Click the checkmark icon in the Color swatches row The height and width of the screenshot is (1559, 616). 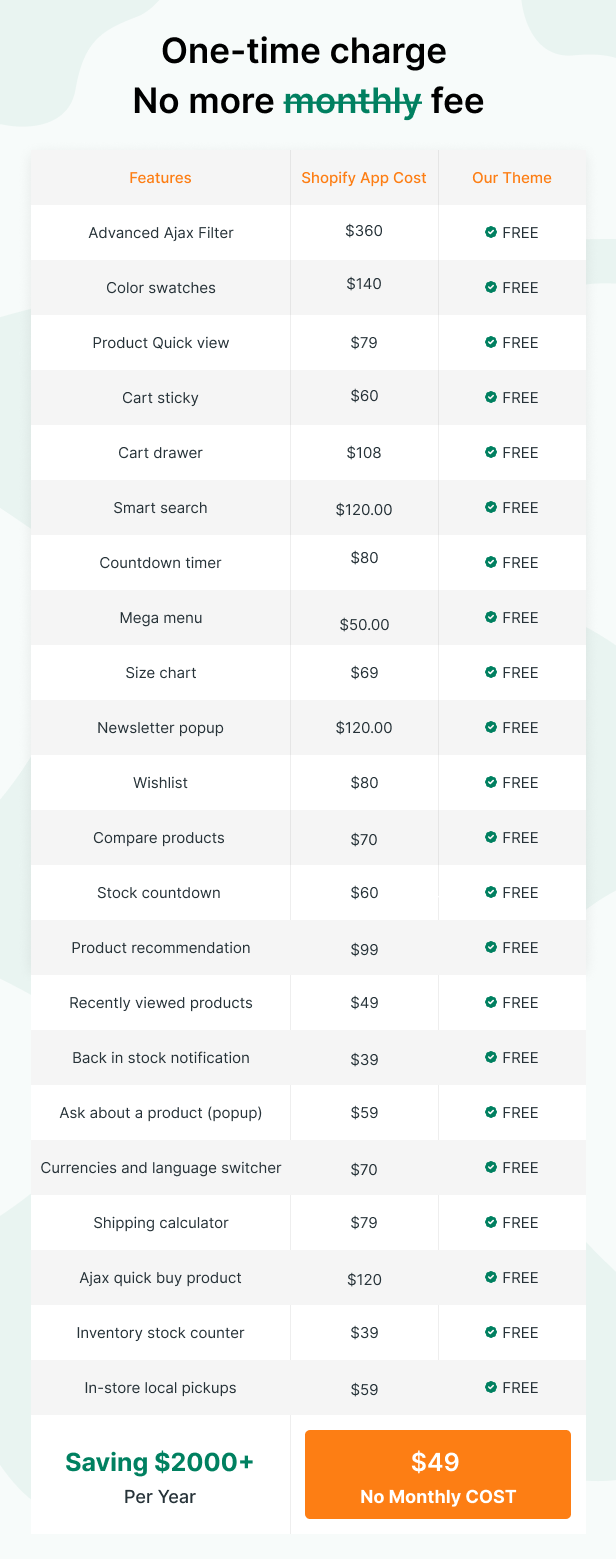pyautogui.click(x=491, y=287)
